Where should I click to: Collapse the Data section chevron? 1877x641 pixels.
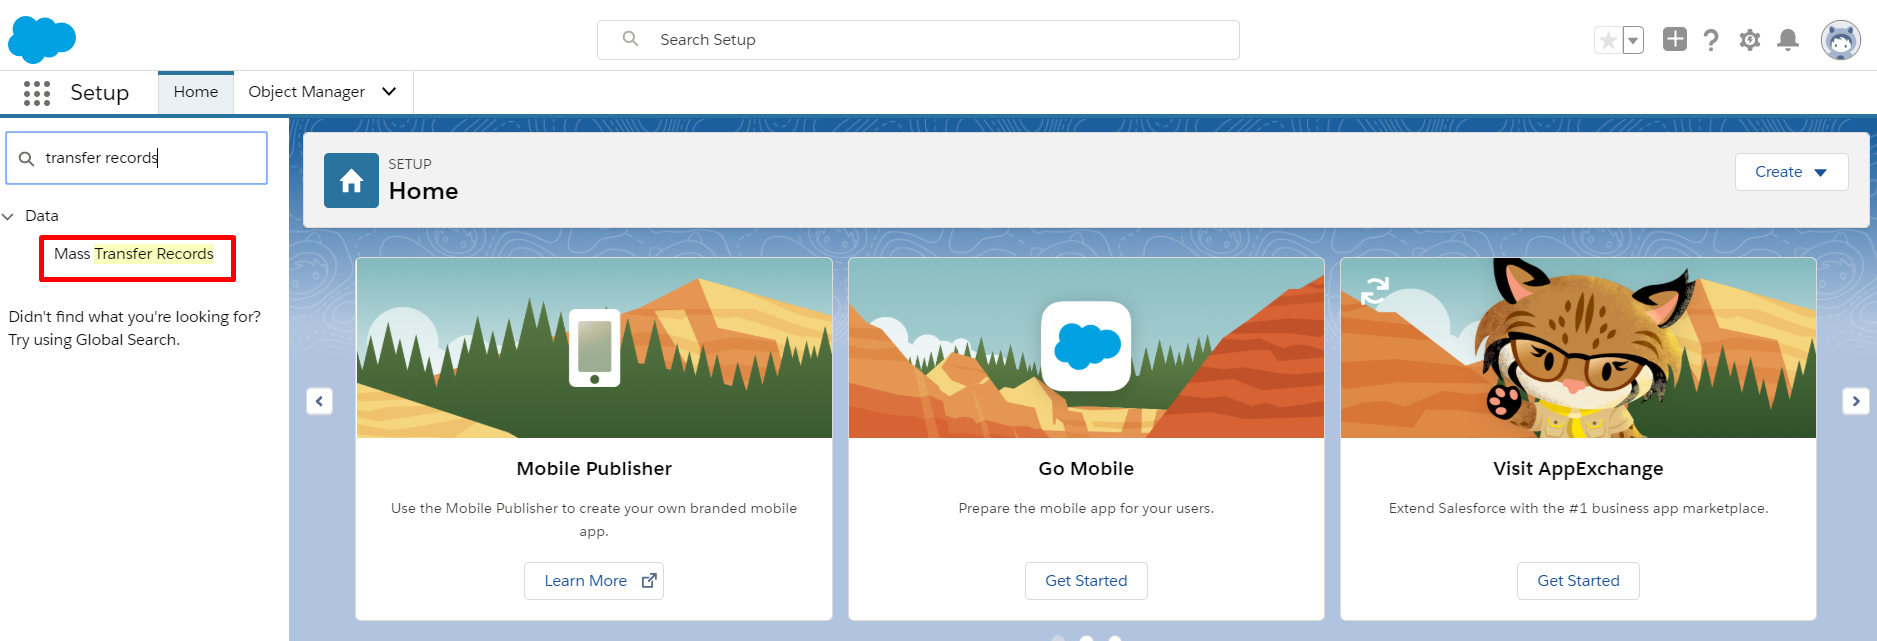click(x=8, y=216)
